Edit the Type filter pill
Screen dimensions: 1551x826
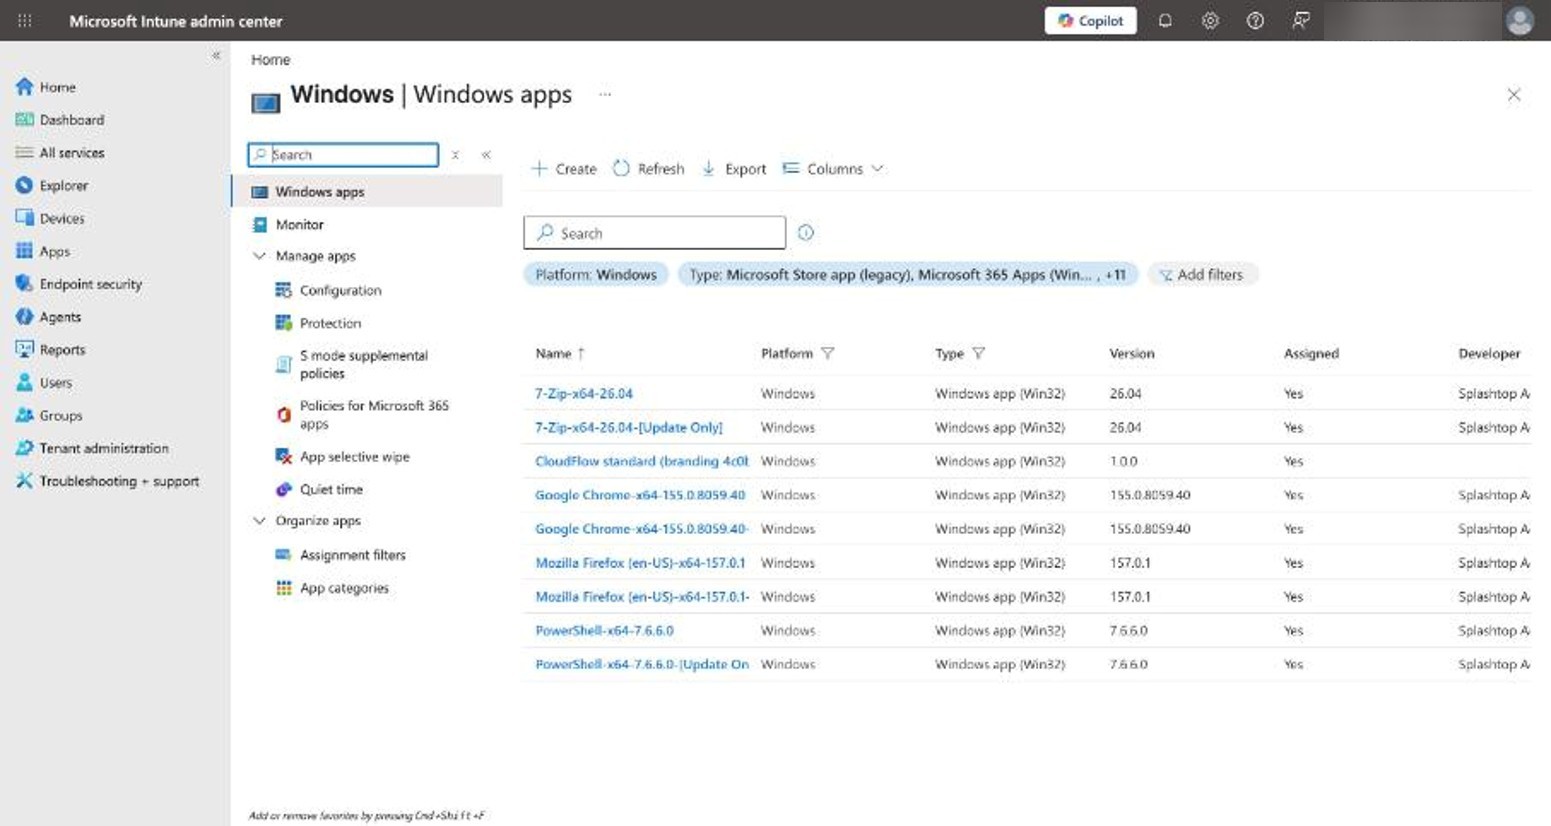click(907, 274)
